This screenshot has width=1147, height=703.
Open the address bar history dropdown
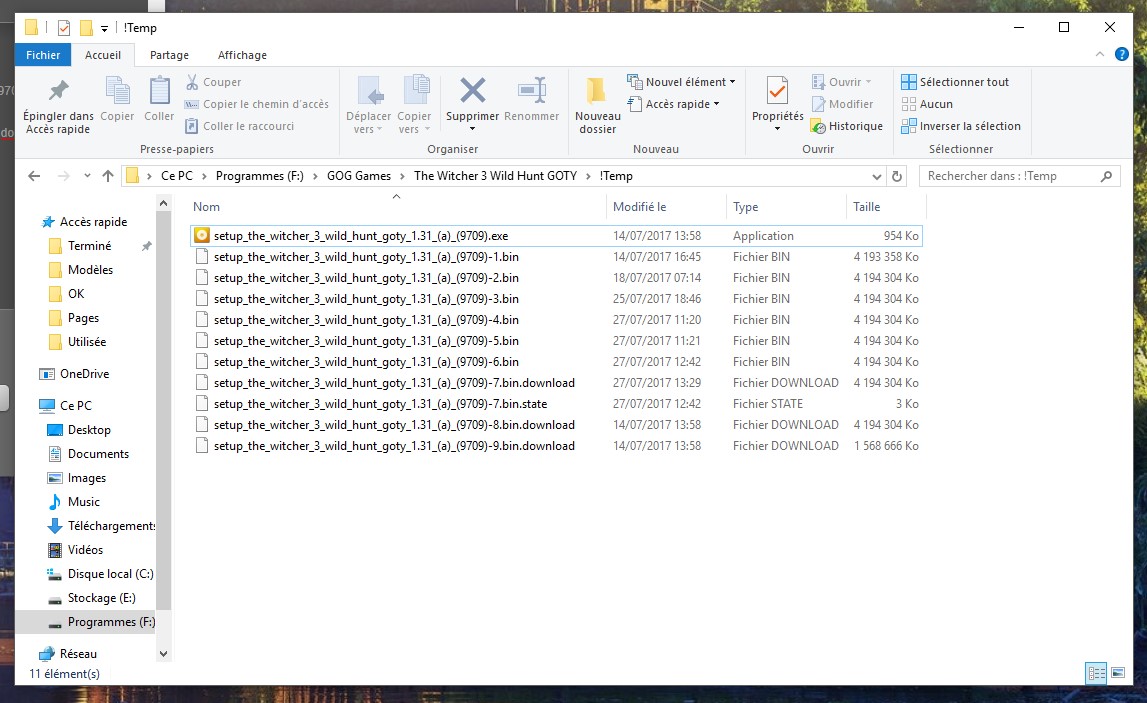(x=876, y=176)
